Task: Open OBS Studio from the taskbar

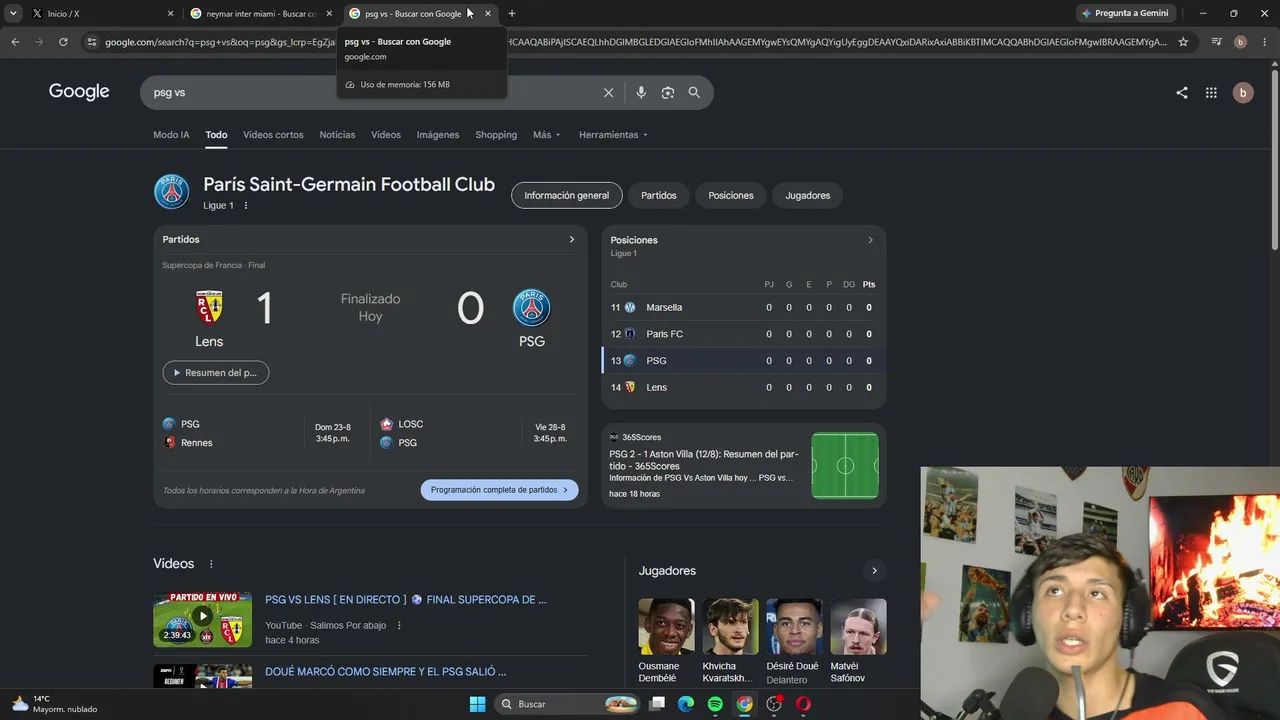Action: point(774,704)
